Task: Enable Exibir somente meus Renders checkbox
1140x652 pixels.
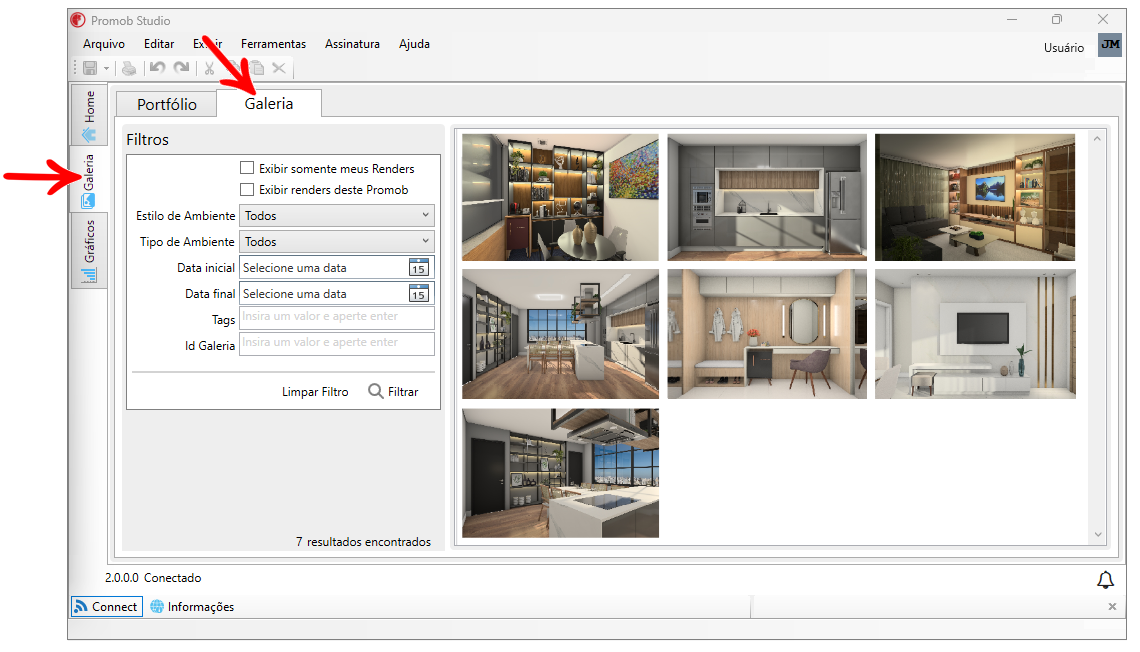Action: pos(247,168)
